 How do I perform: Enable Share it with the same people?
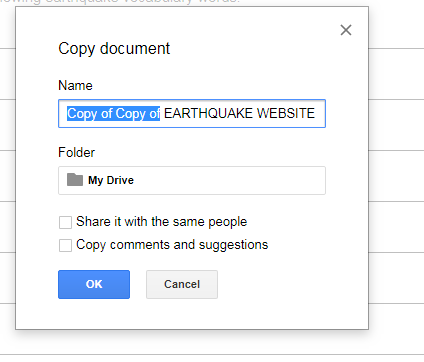click(65, 222)
